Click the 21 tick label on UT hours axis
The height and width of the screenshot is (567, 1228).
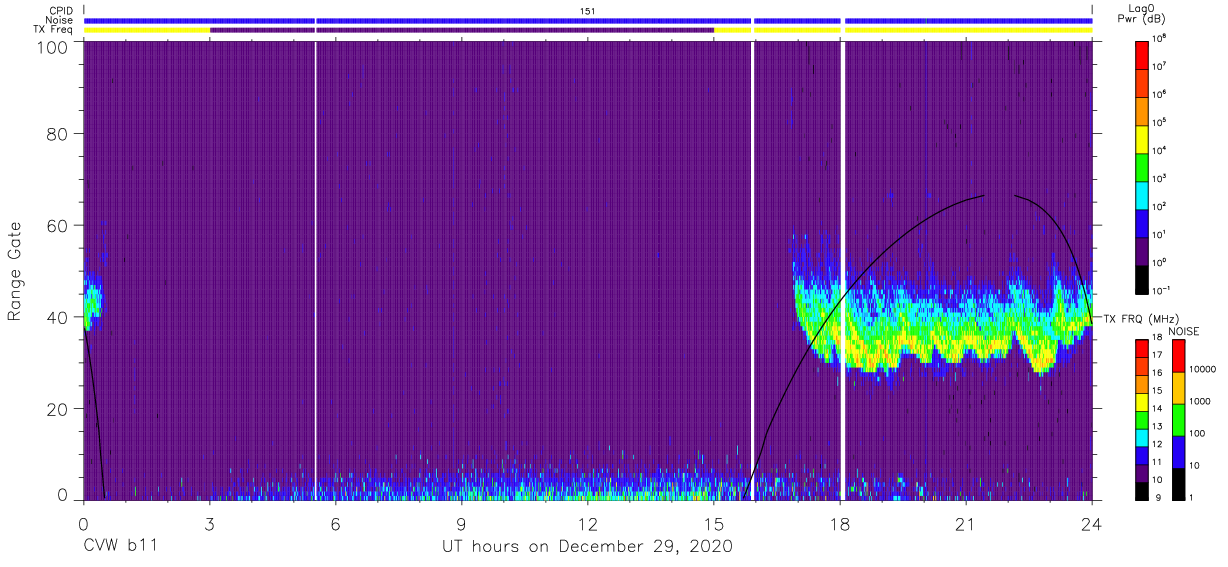(966, 524)
